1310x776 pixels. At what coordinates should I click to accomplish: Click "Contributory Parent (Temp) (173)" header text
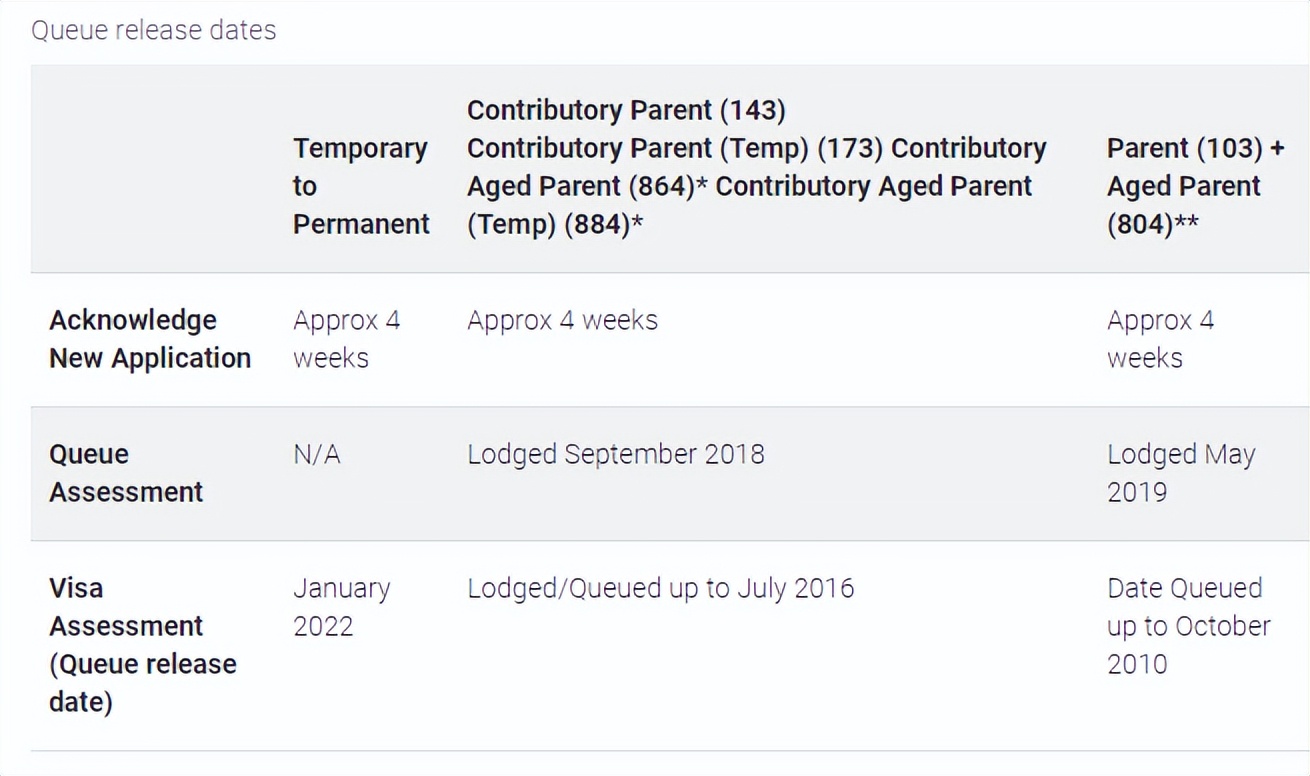coord(673,148)
